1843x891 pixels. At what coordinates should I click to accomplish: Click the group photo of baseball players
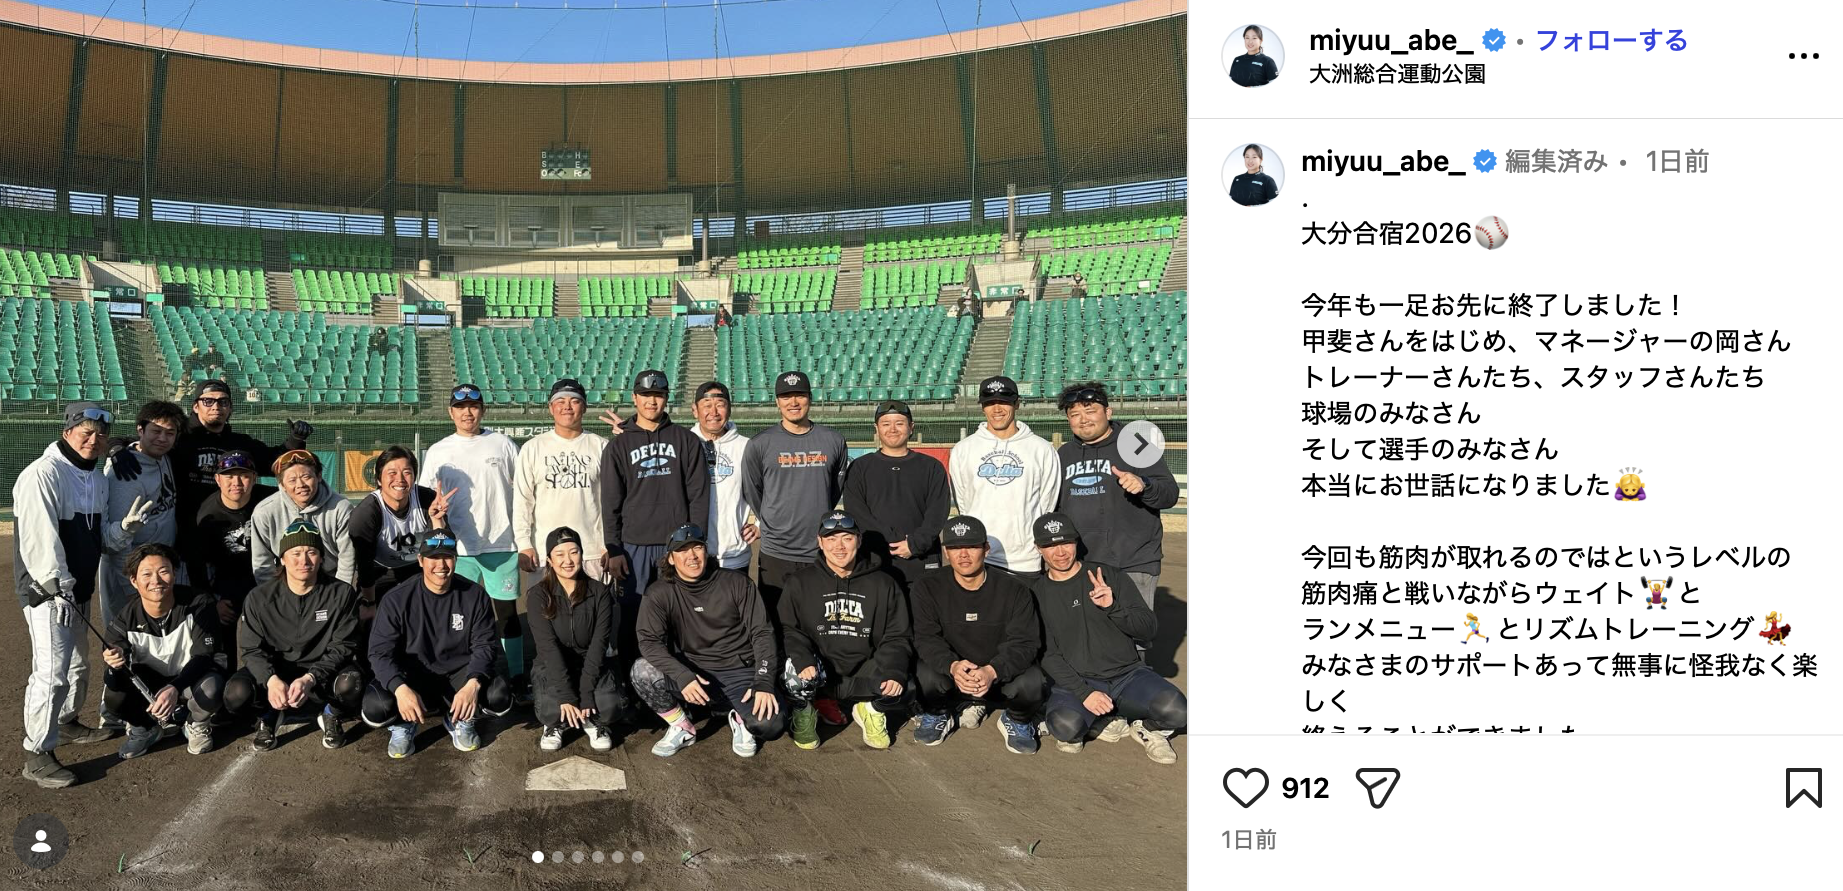594,445
